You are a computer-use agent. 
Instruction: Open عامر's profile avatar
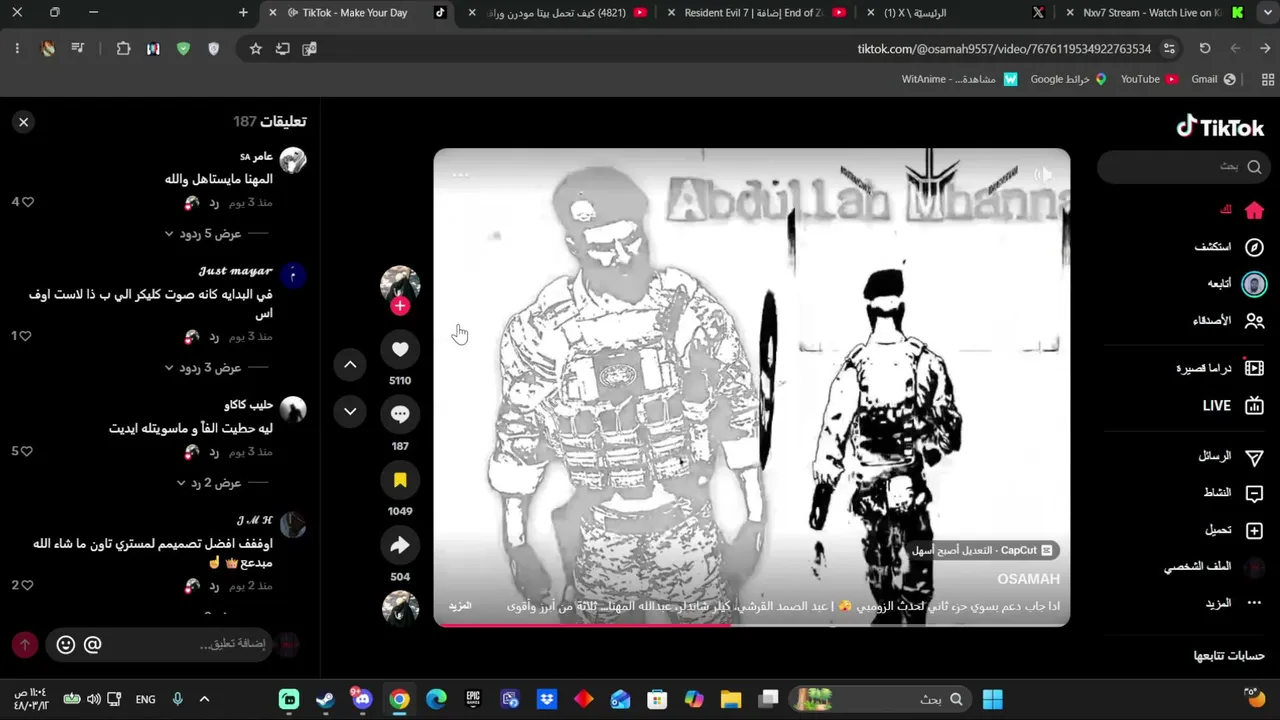(x=293, y=160)
